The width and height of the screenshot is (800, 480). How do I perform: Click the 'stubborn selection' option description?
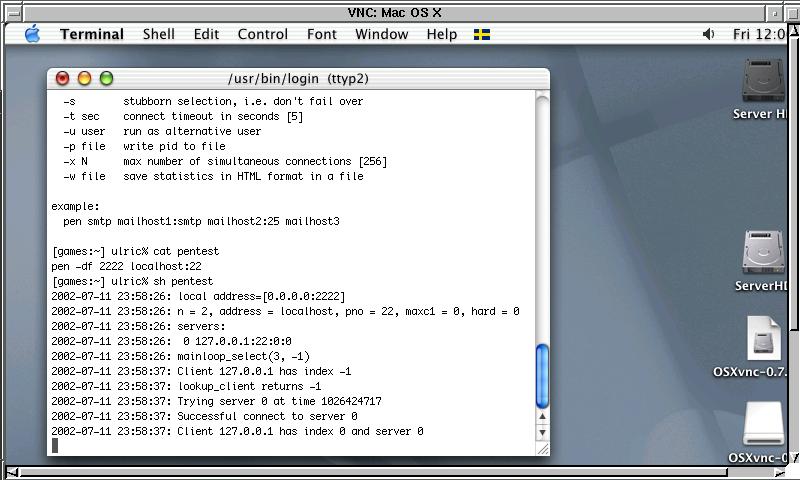[x=243, y=102]
